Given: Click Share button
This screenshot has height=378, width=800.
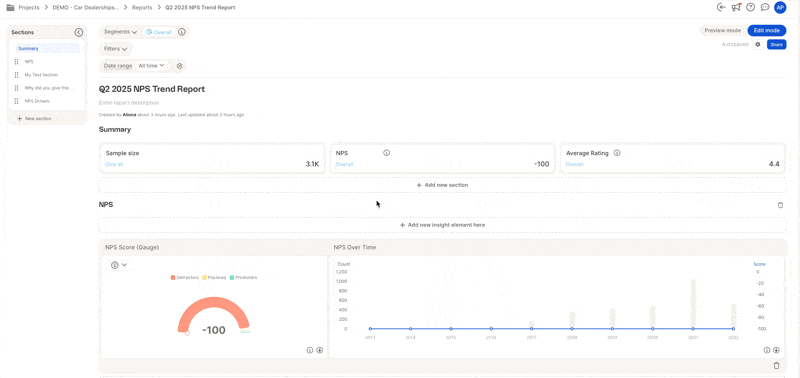Looking at the screenshot, I should coord(777,45).
